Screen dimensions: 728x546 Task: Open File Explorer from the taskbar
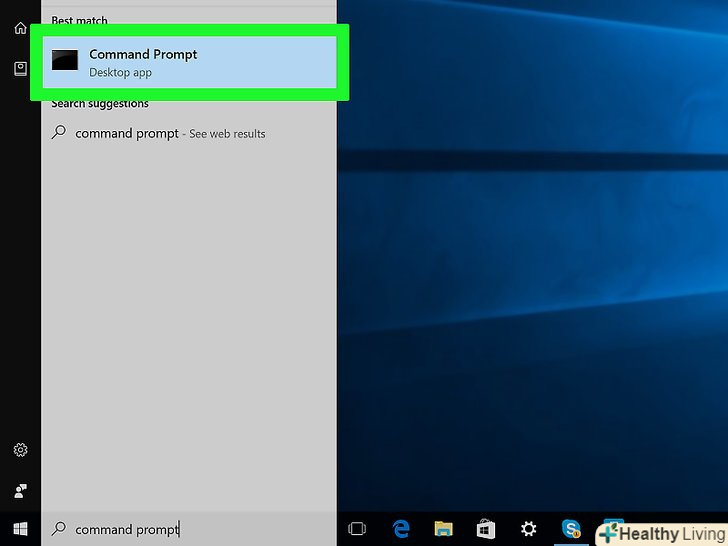pyautogui.click(x=444, y=529)
